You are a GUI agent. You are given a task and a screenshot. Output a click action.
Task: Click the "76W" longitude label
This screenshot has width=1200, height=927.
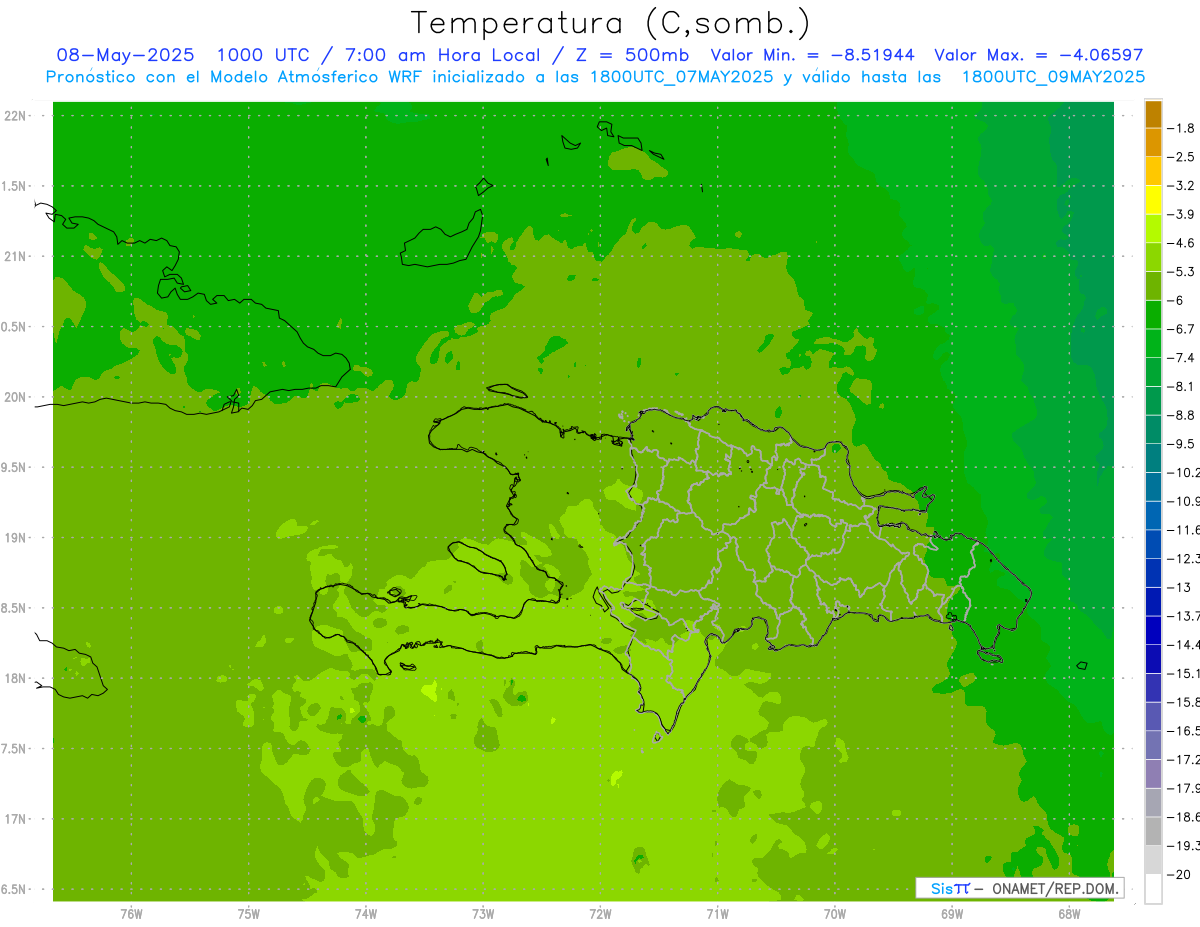click(131, 914)
